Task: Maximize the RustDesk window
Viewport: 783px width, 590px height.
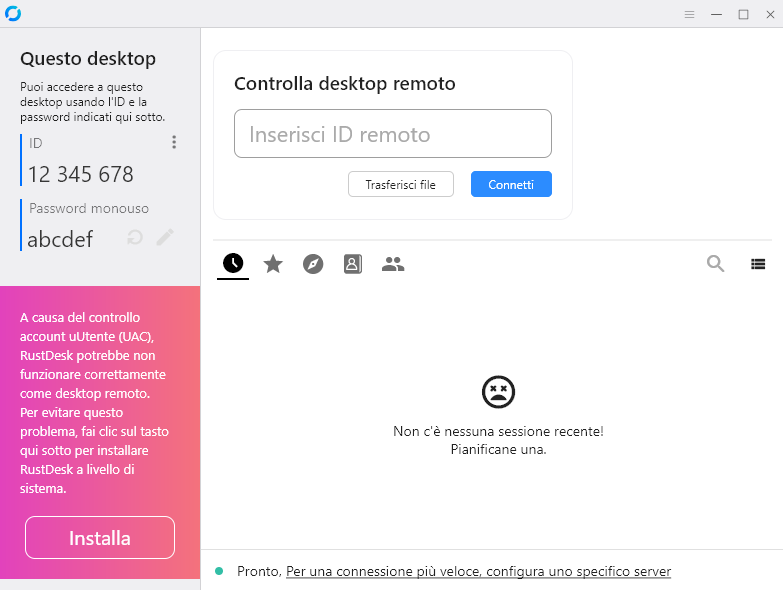Action: [744, 14]
